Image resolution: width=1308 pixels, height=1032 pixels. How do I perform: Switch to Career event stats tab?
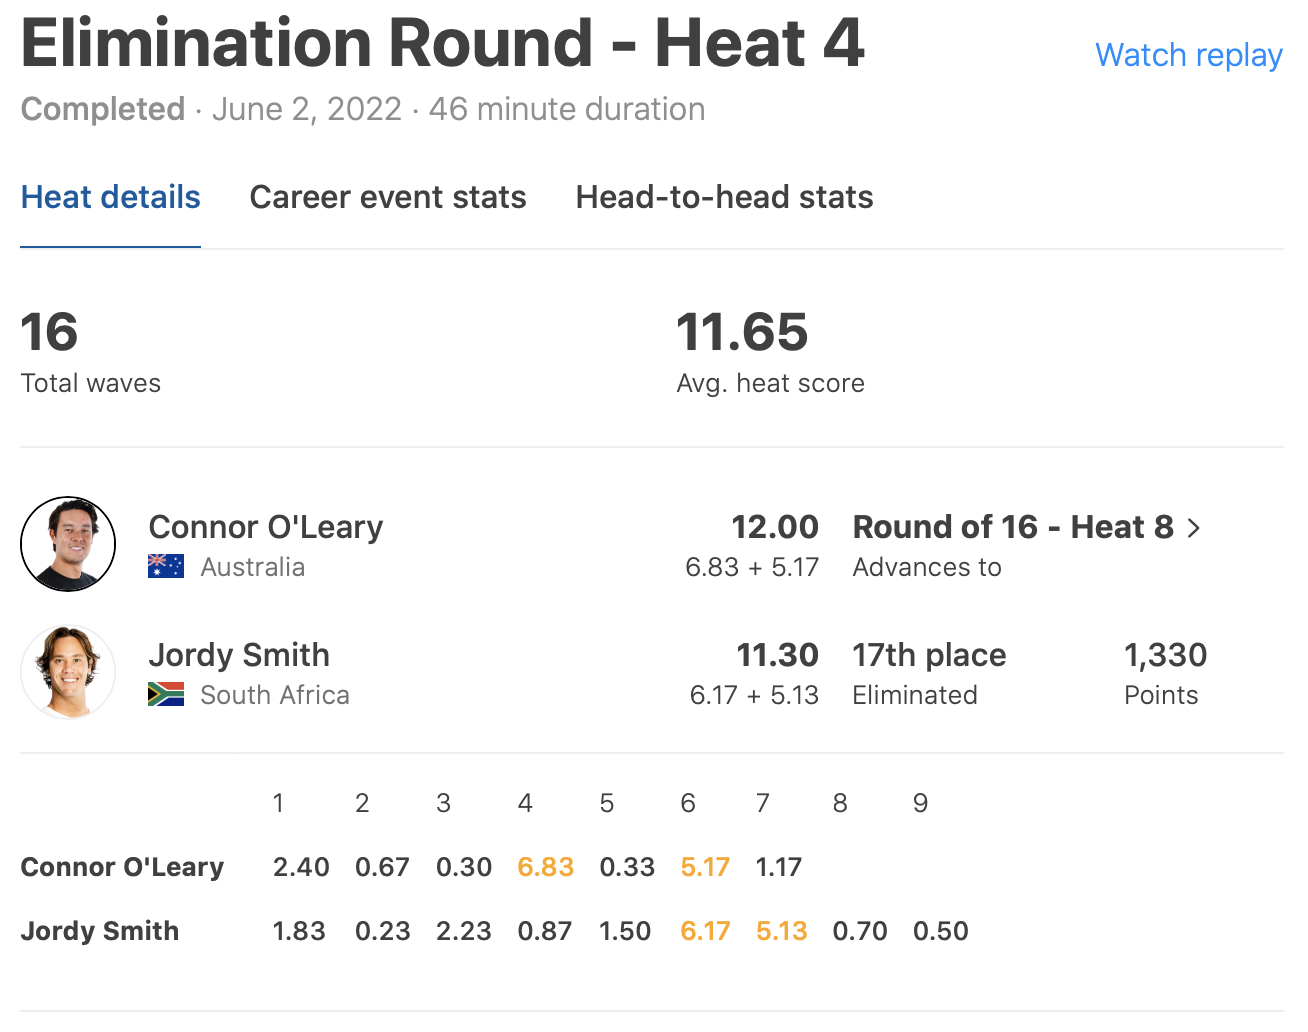[x=388, y=197]
